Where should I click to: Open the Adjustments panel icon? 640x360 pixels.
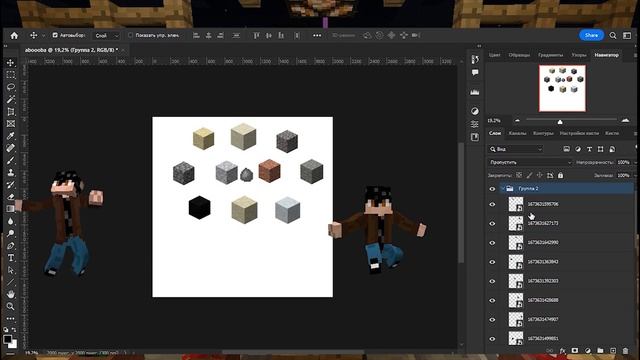click(475, 111)
